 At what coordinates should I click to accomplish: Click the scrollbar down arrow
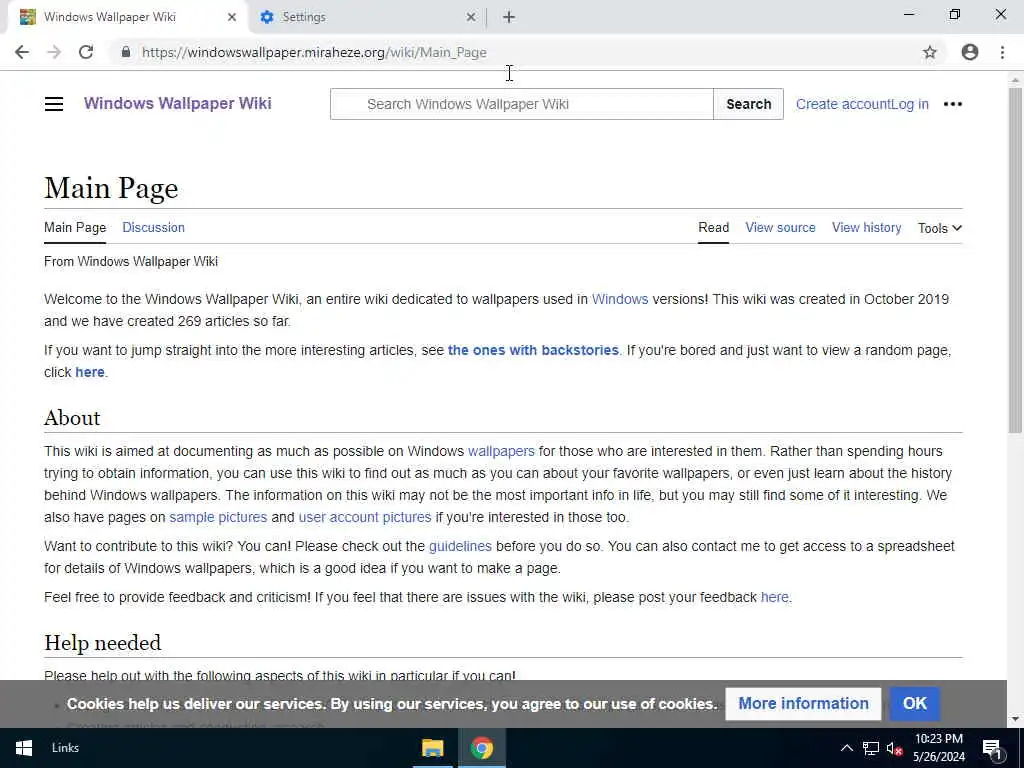point(1015,719)
